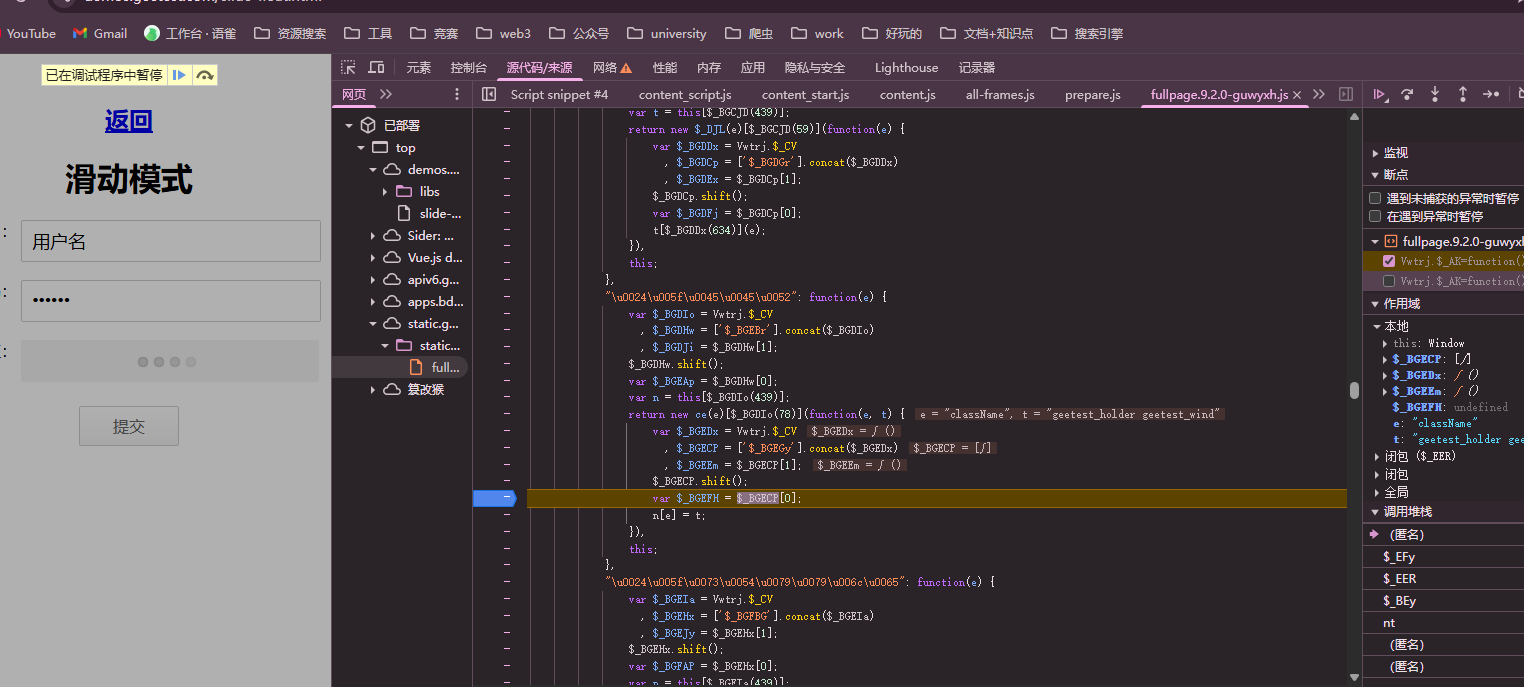
Task: Click the breakpoint marker at the paused line
Action: pos(494,497)
